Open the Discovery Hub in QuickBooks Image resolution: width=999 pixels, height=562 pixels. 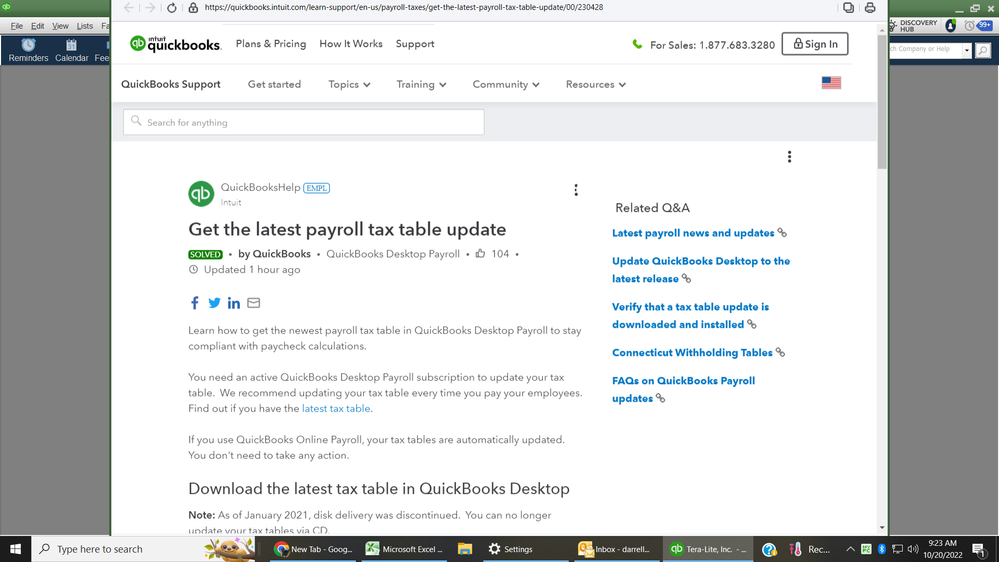(913, 25)
